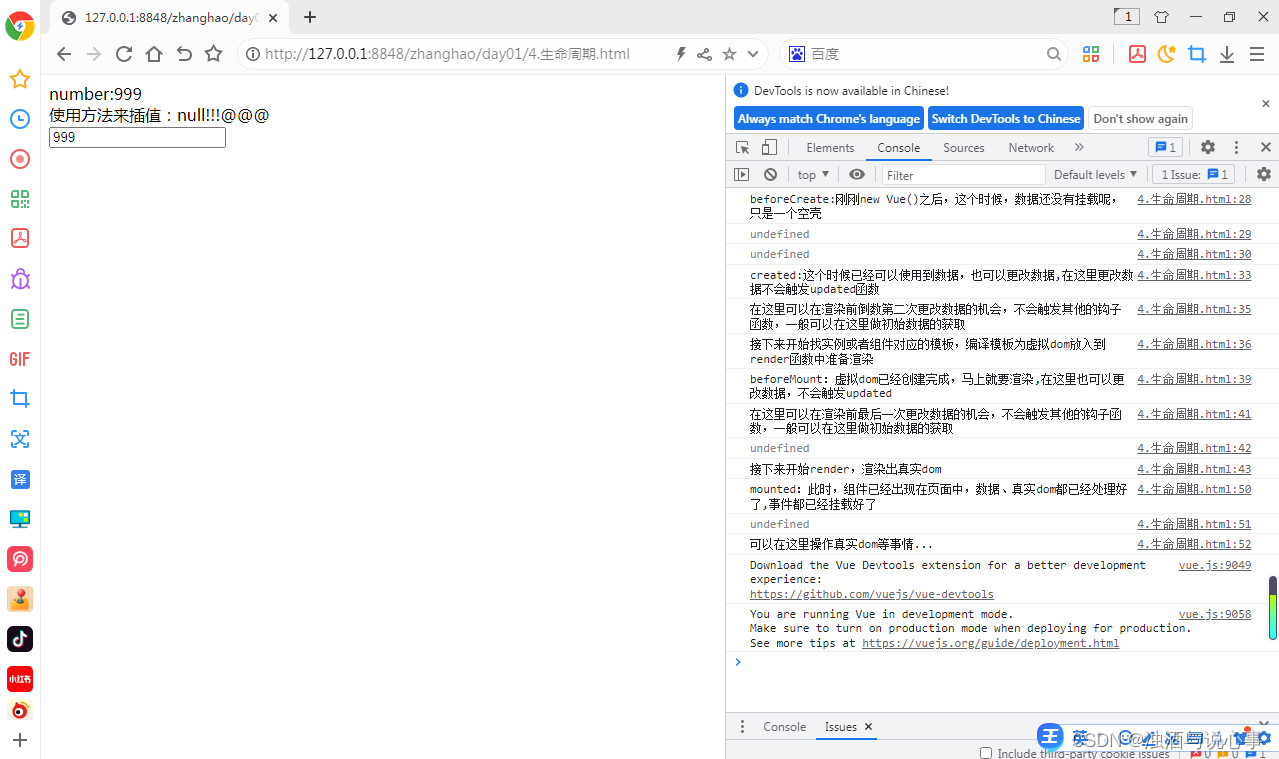The height and width of the screenshot is (759, 1279).
Task: Toggle the device toolbar
Action: [768, 147]
